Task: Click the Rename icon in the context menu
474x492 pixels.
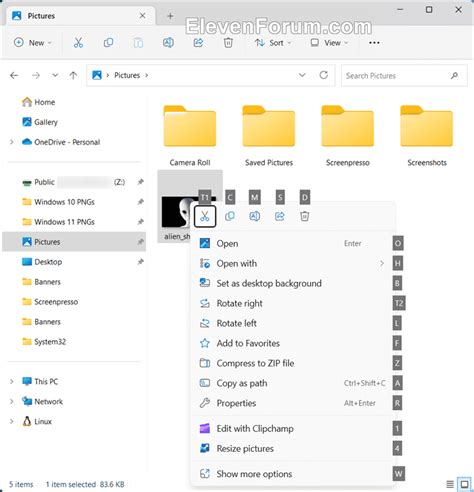Action: coord(255,216)
